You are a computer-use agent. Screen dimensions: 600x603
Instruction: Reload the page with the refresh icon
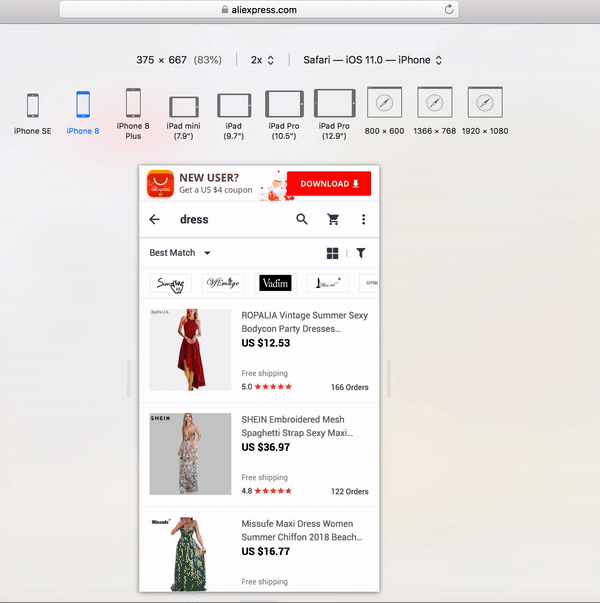click(449, 9)
